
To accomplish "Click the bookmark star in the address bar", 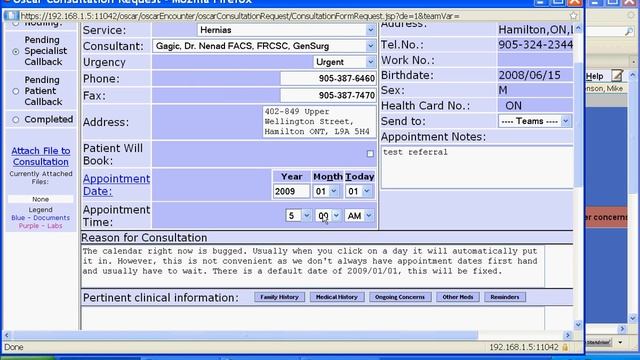I will 573,16.
